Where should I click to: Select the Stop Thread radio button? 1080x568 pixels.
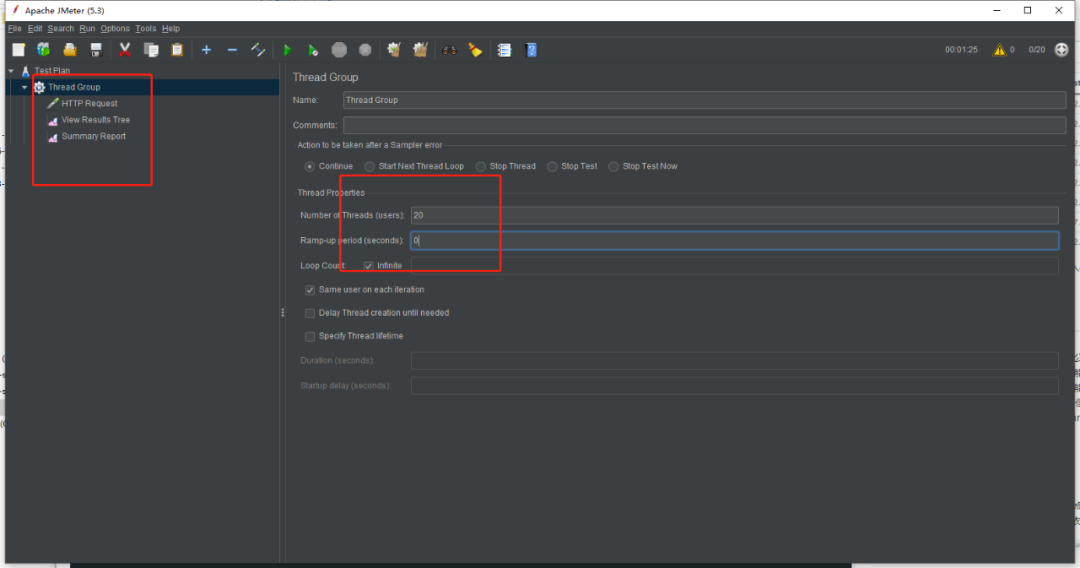pyautogui.click(x=481, y=167)
